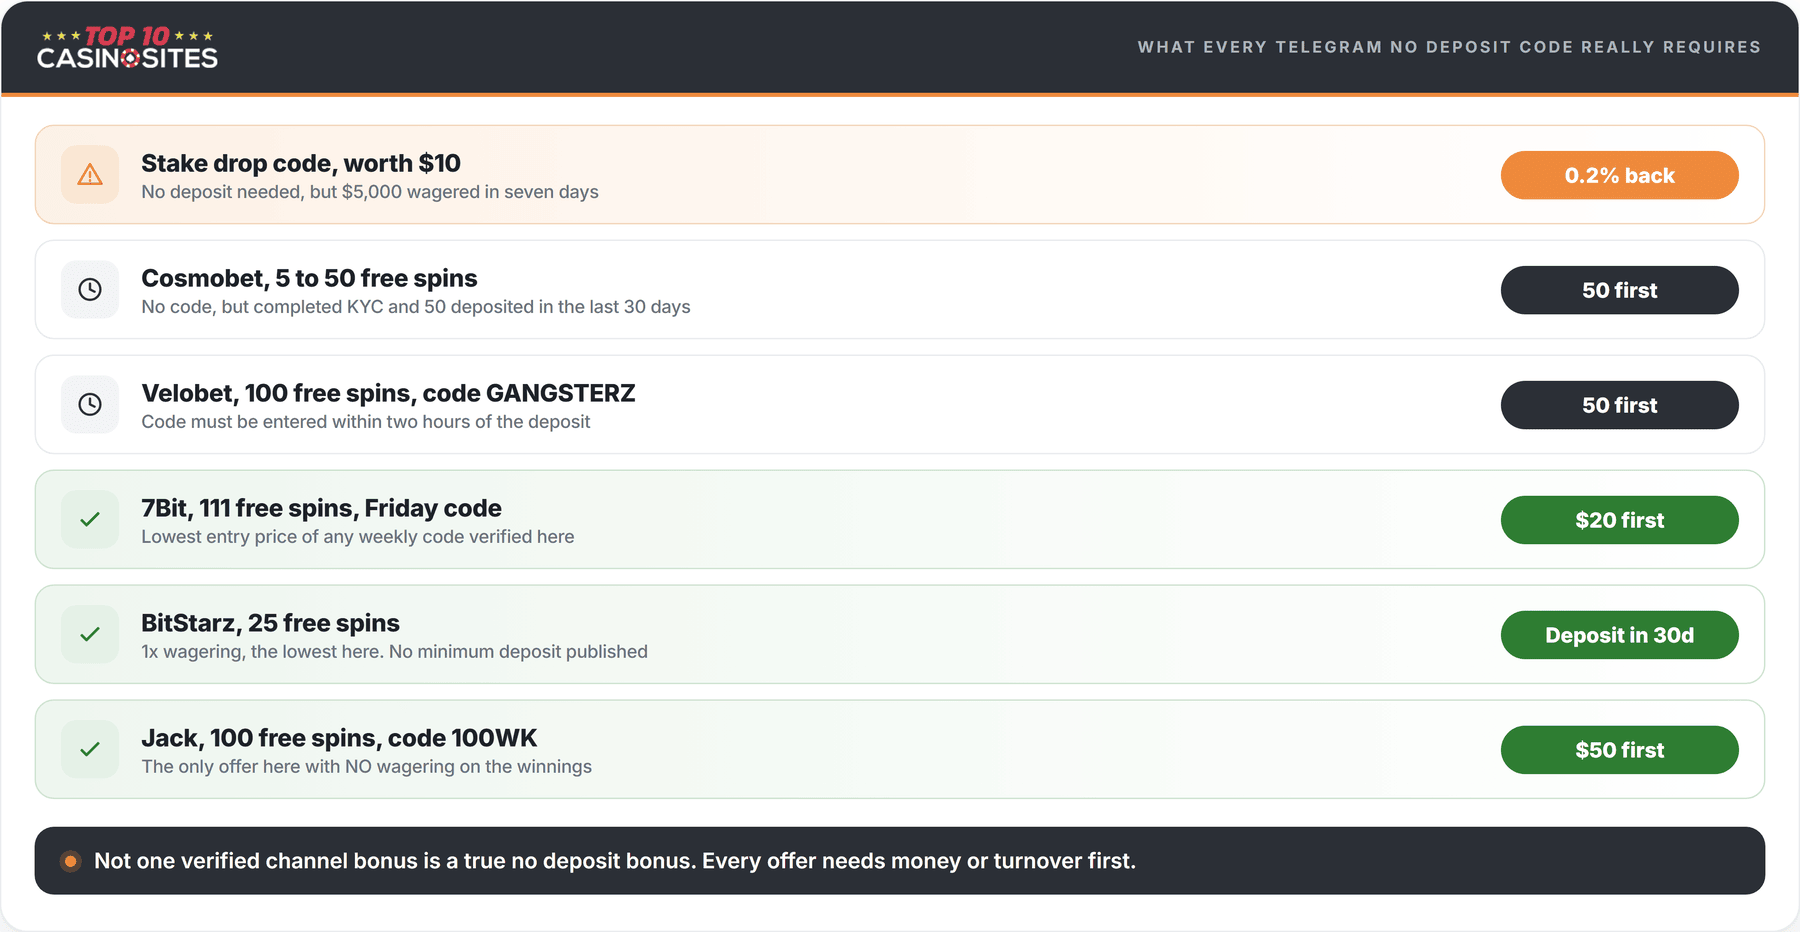Click the title Velobet, 100 free spins, code GANGSTERZ
Viewport: 1800px width, 932px height.
[x=388, y=393]
